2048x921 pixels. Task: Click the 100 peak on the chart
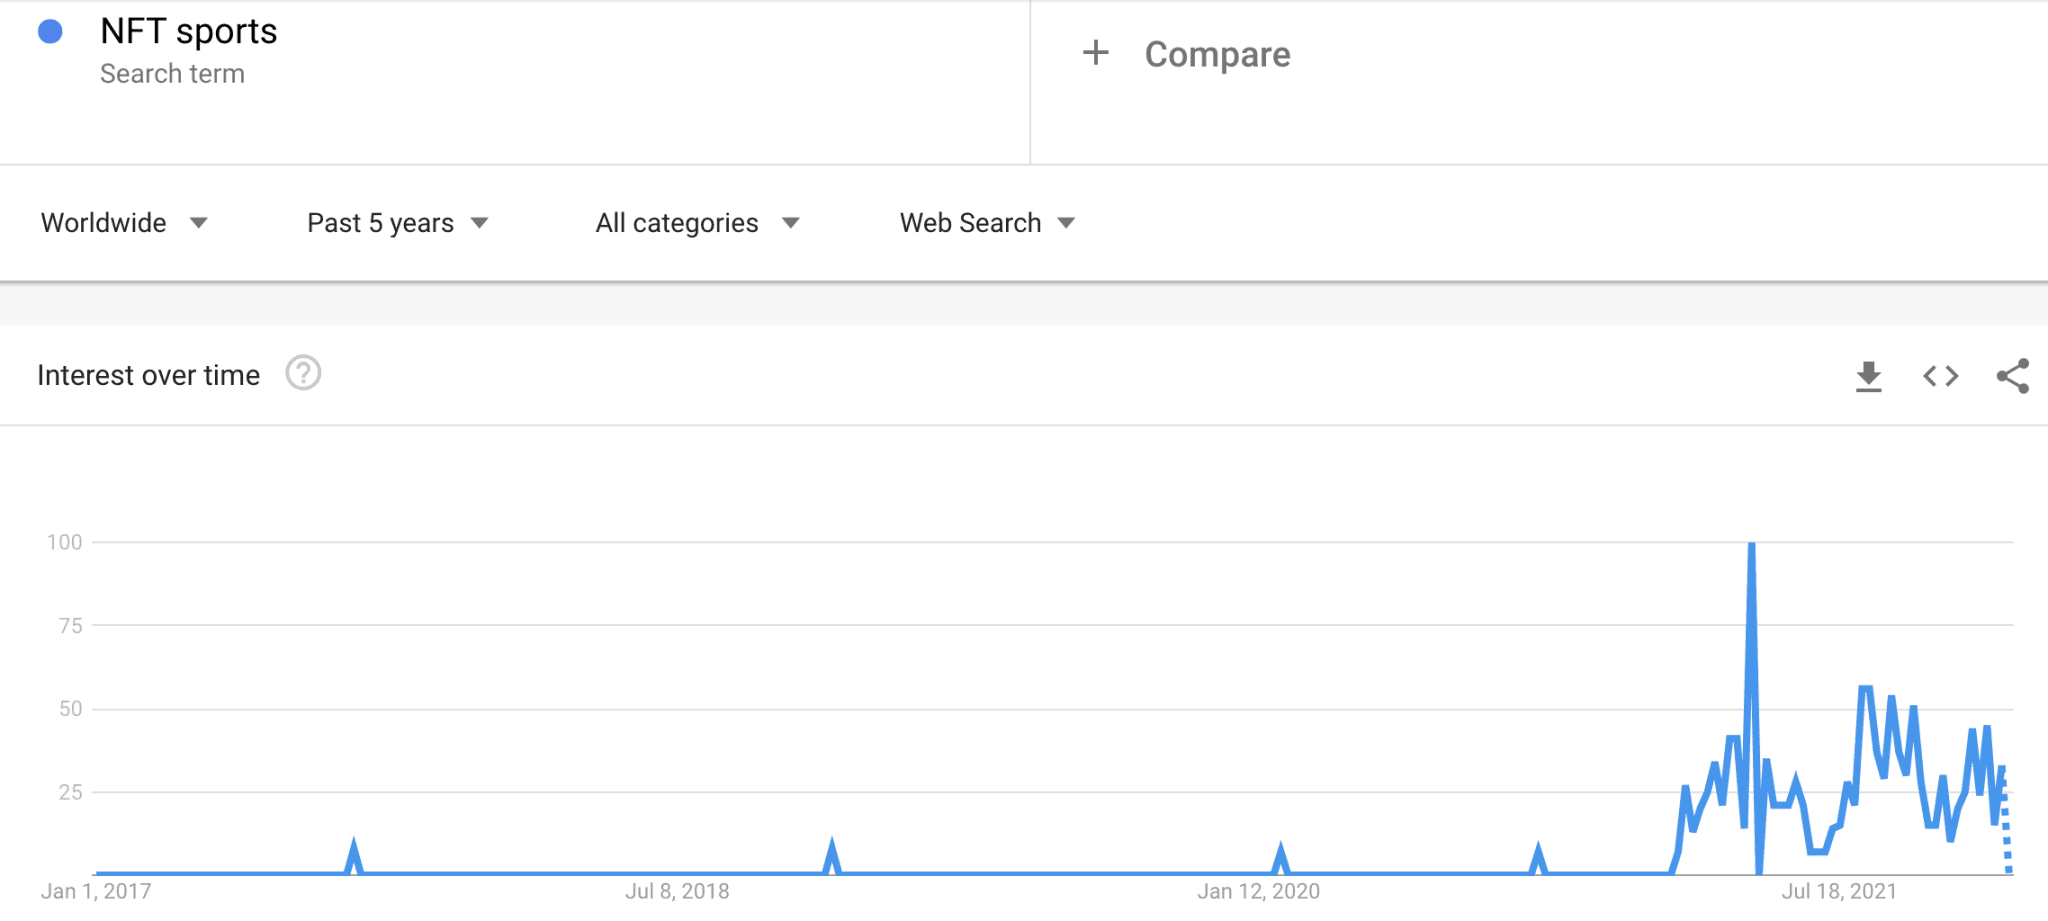[1751, 546]
